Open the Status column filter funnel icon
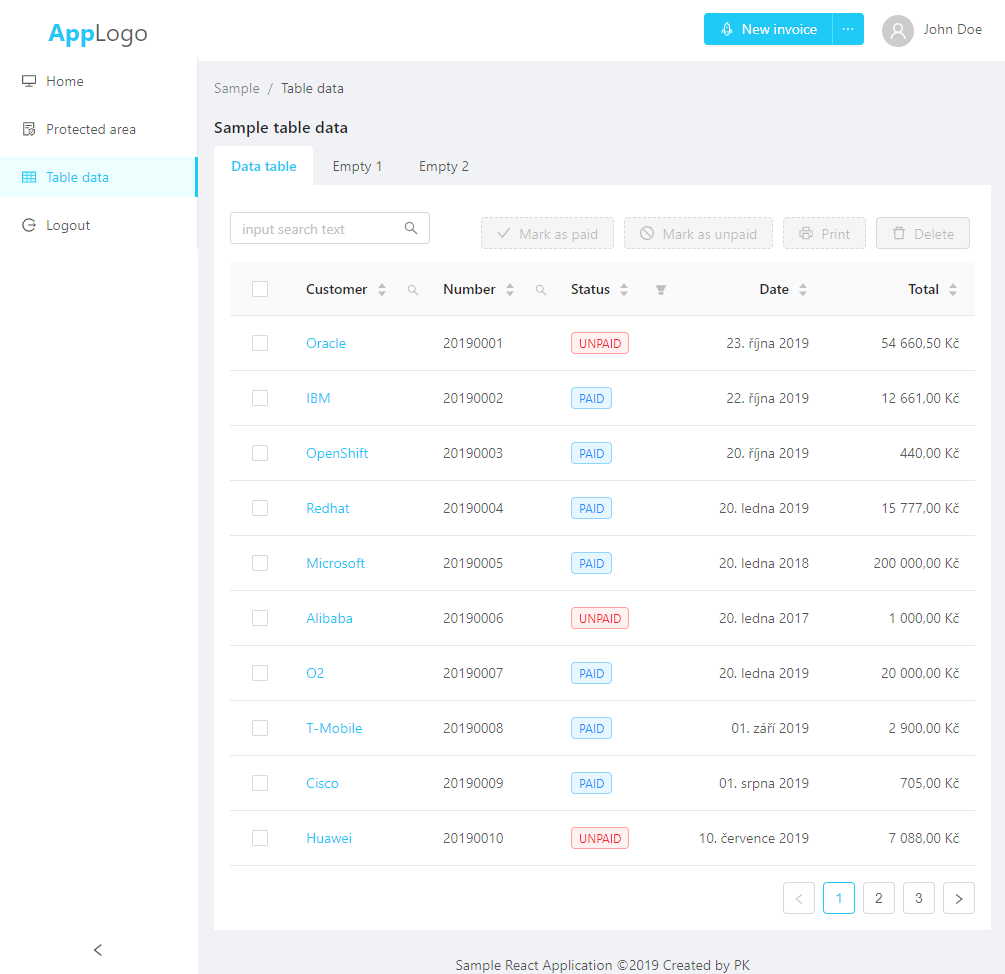Screen dimensions: 1005x974 click(x=661, y=290)
